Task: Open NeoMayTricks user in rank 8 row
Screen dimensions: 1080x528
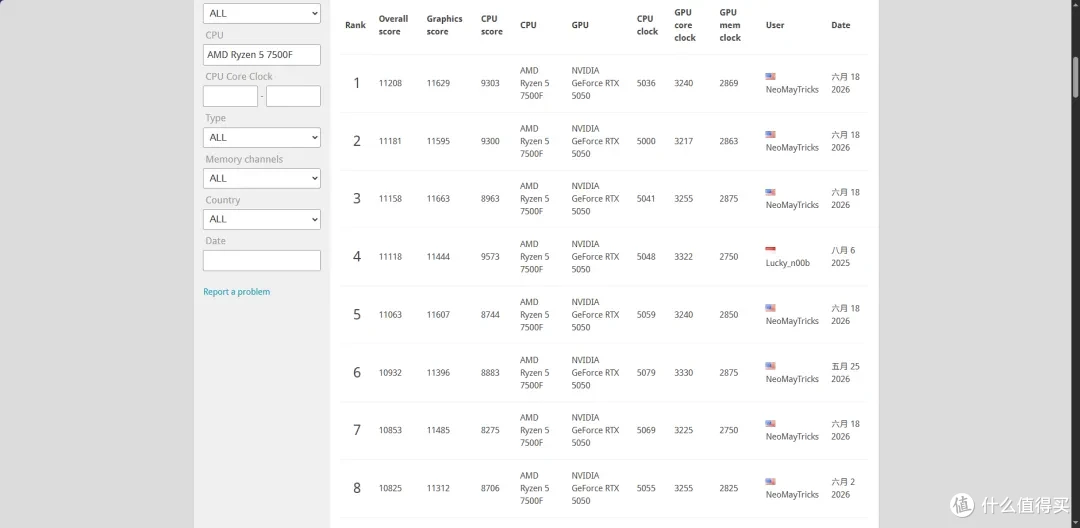Action: (792, 494)
